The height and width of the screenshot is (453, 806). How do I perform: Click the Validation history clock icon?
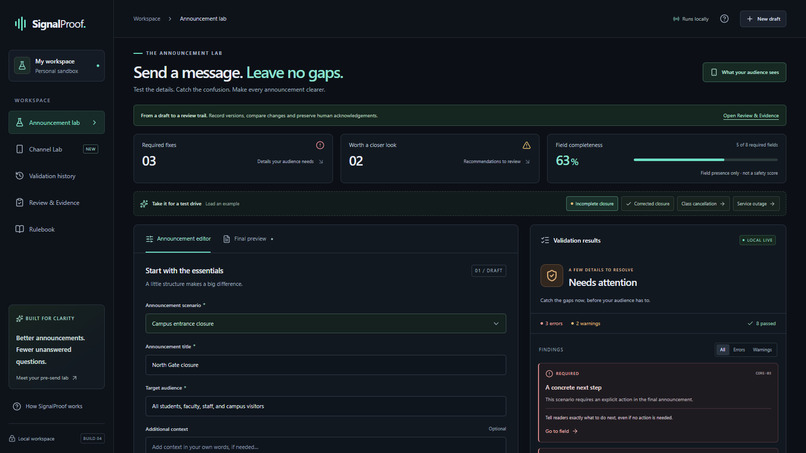coord(20,176)
